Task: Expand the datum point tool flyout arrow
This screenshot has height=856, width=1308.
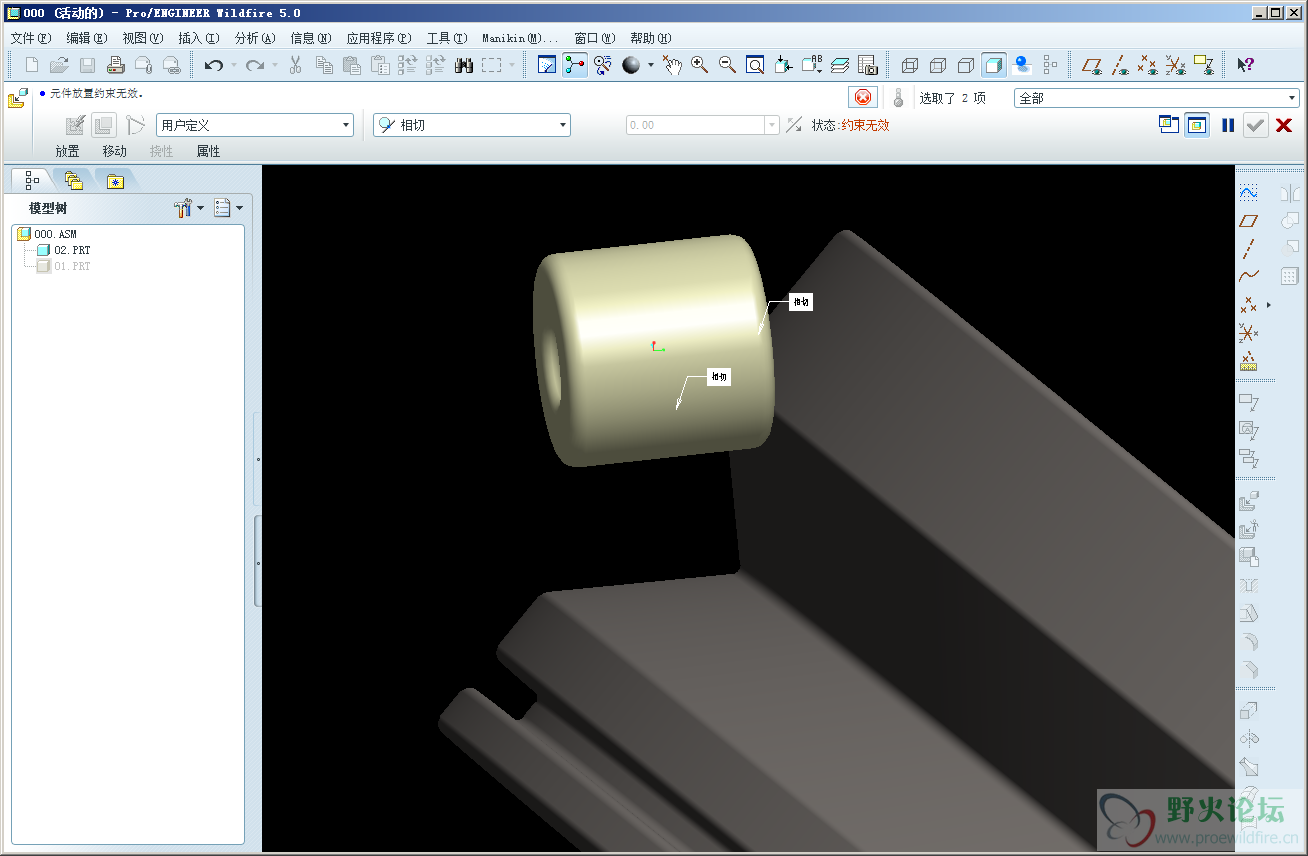Action: click(1269, 304)
